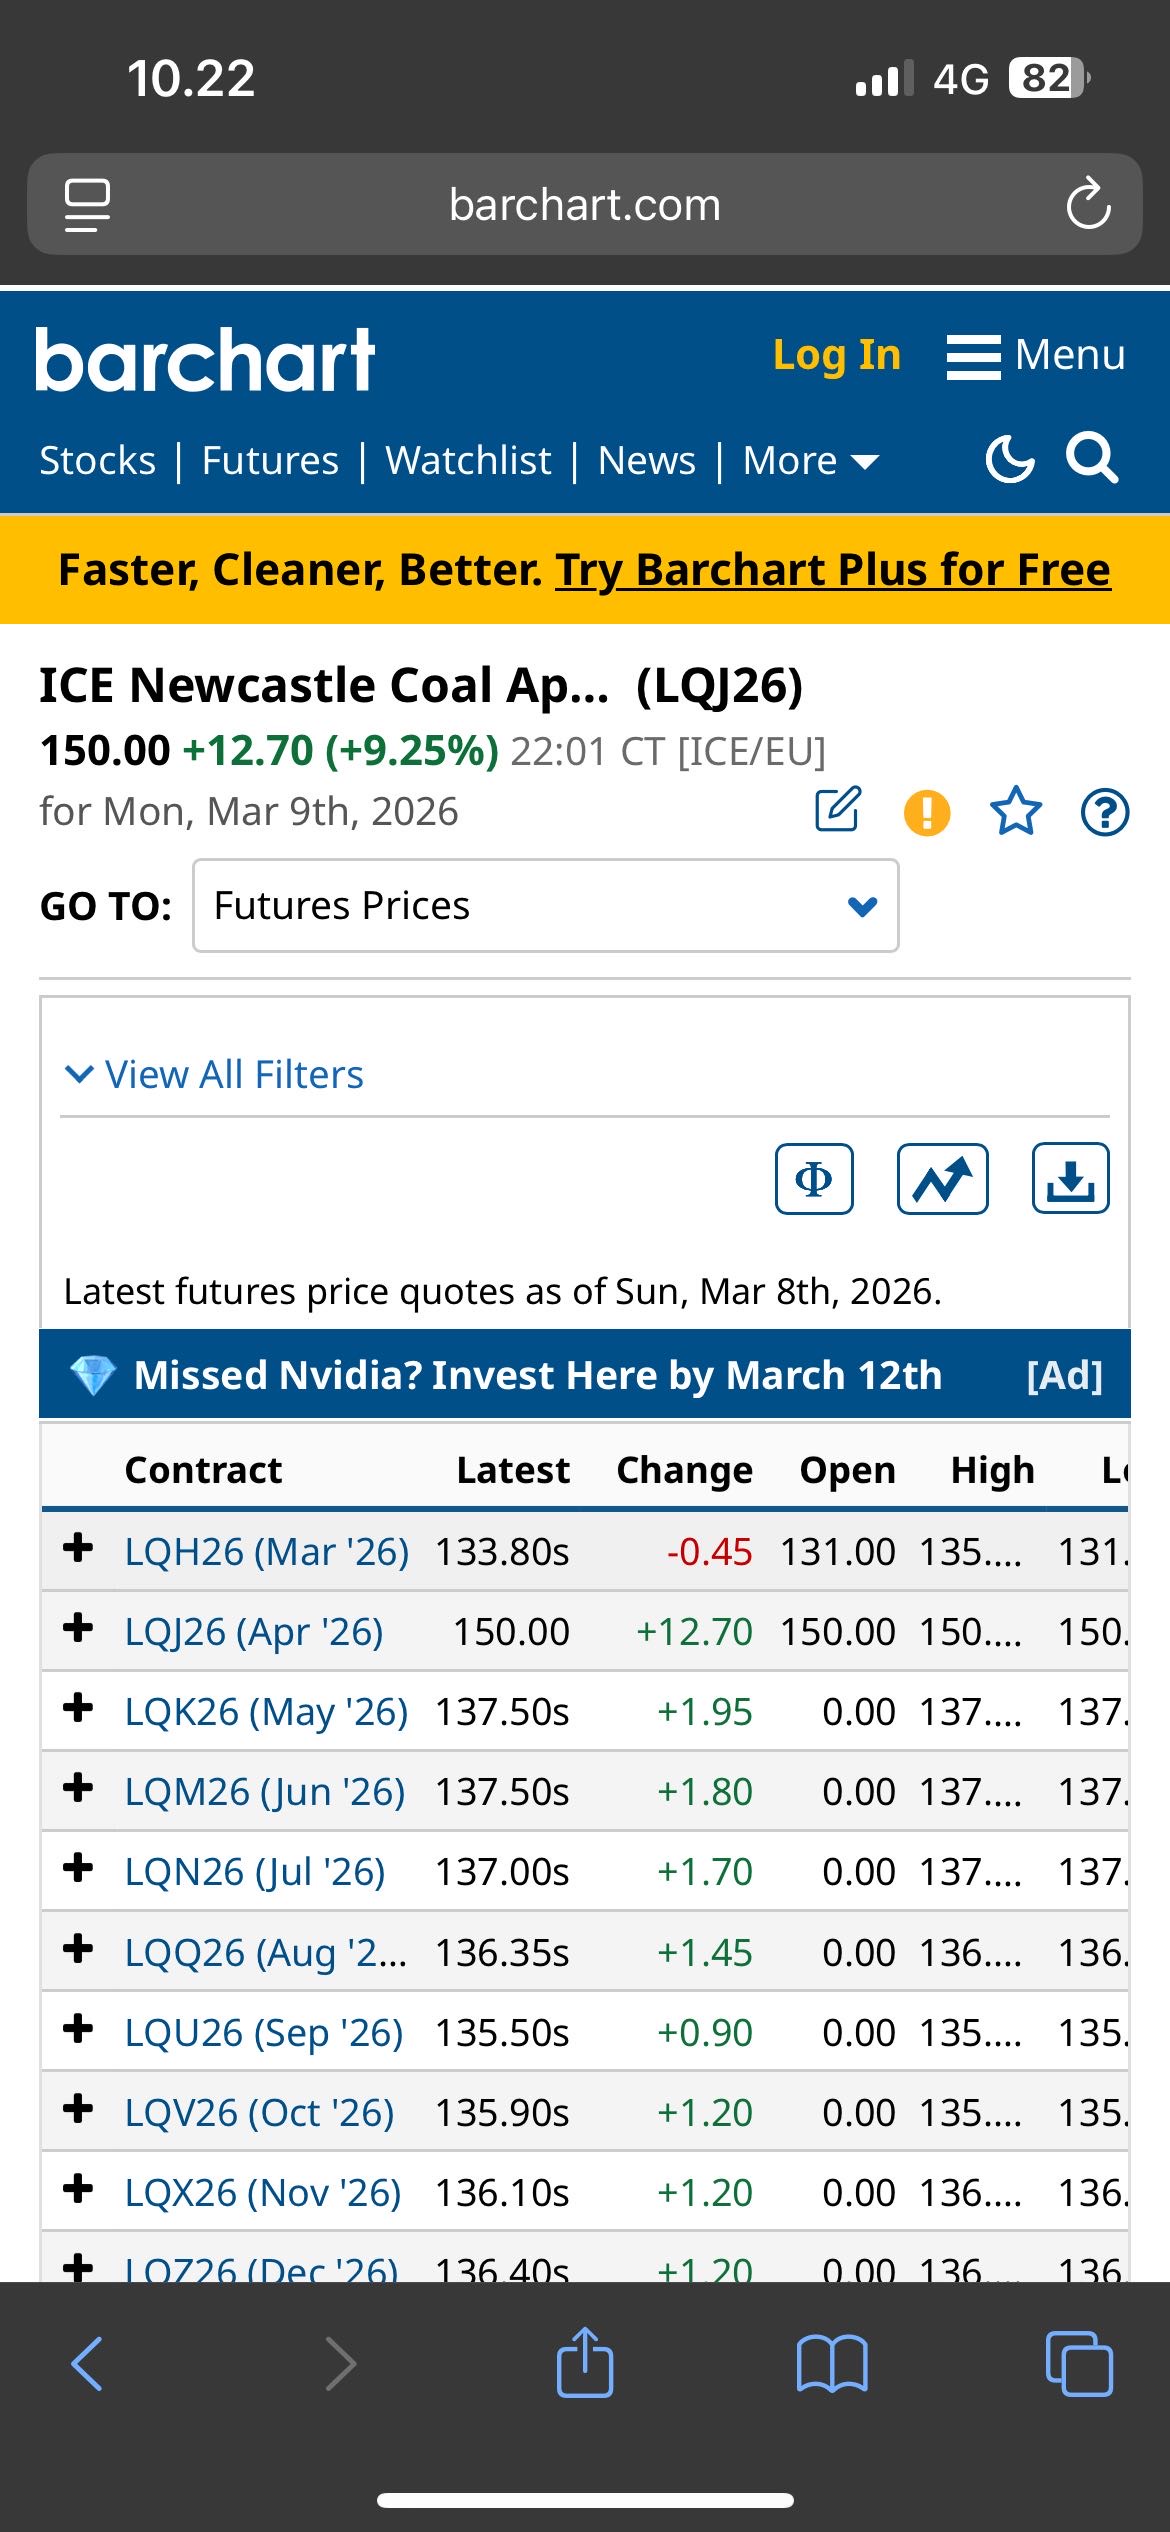Viewport: 1170px width, 2532px height.
Task: Click the Phi screener icon button
Action: point(814,1179)
